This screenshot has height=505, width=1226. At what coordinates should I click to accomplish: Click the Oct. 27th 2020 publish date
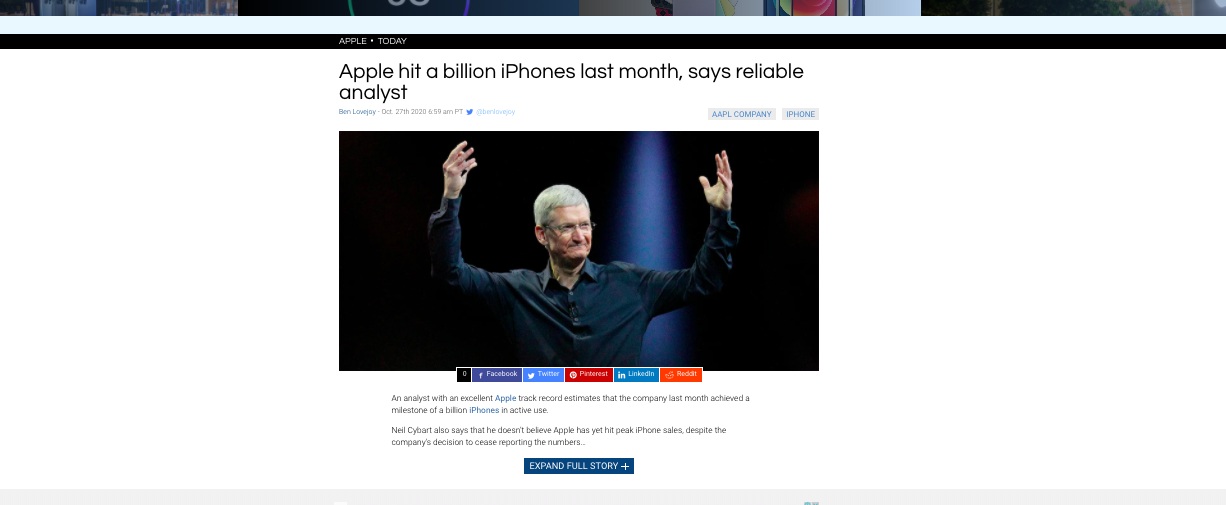[x=422, y=112]
